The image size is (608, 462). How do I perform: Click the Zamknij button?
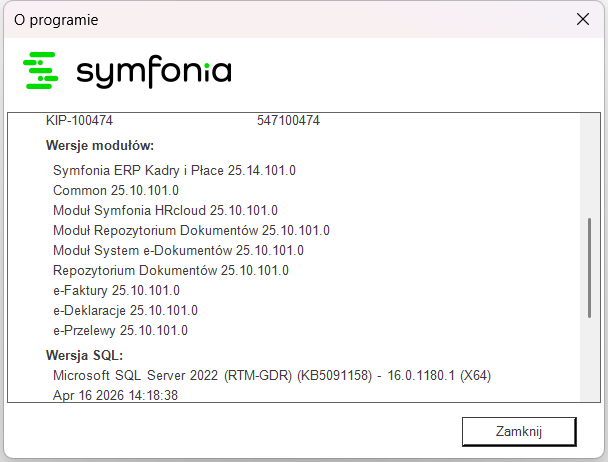click(519, 431)
